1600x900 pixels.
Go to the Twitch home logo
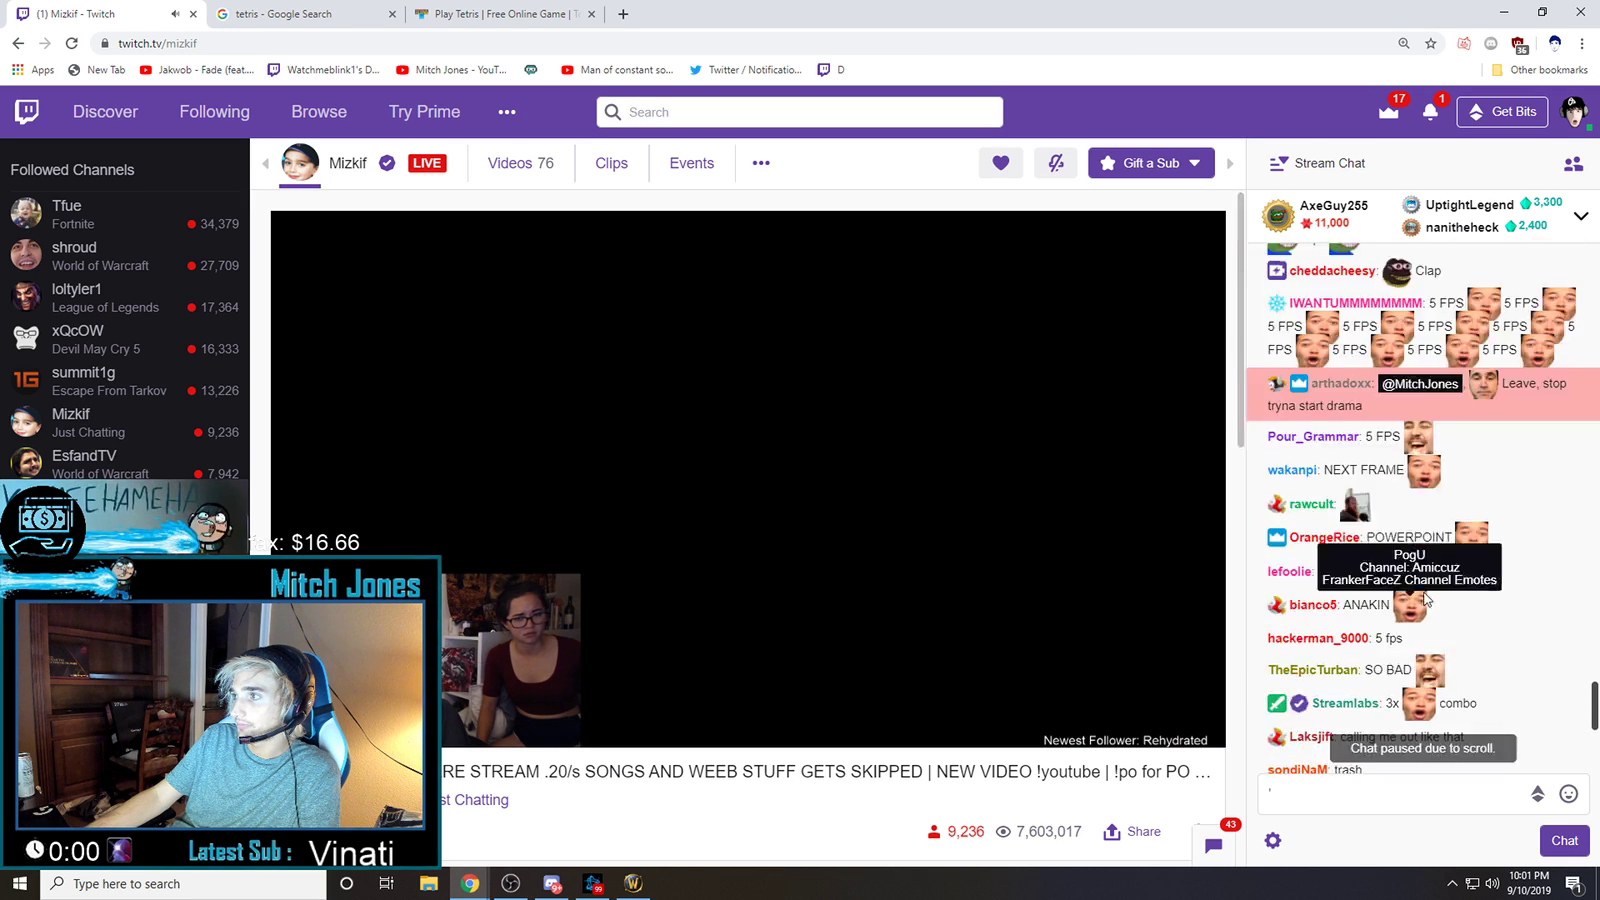click(x=27, y=111)
